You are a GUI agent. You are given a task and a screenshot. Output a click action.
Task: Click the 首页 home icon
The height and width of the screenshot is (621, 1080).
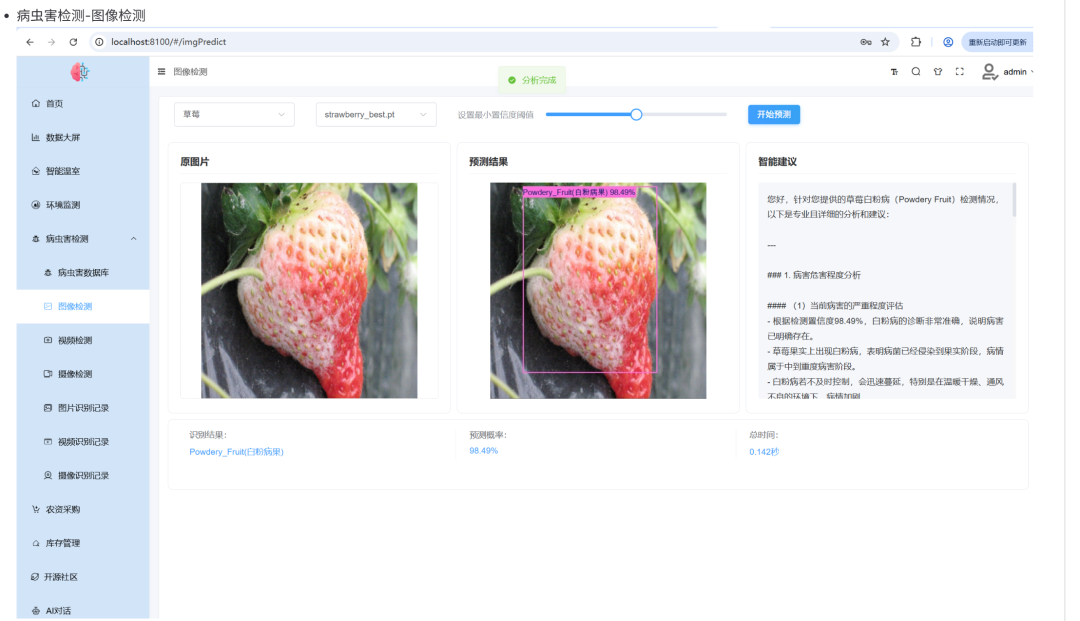[36, 103]
